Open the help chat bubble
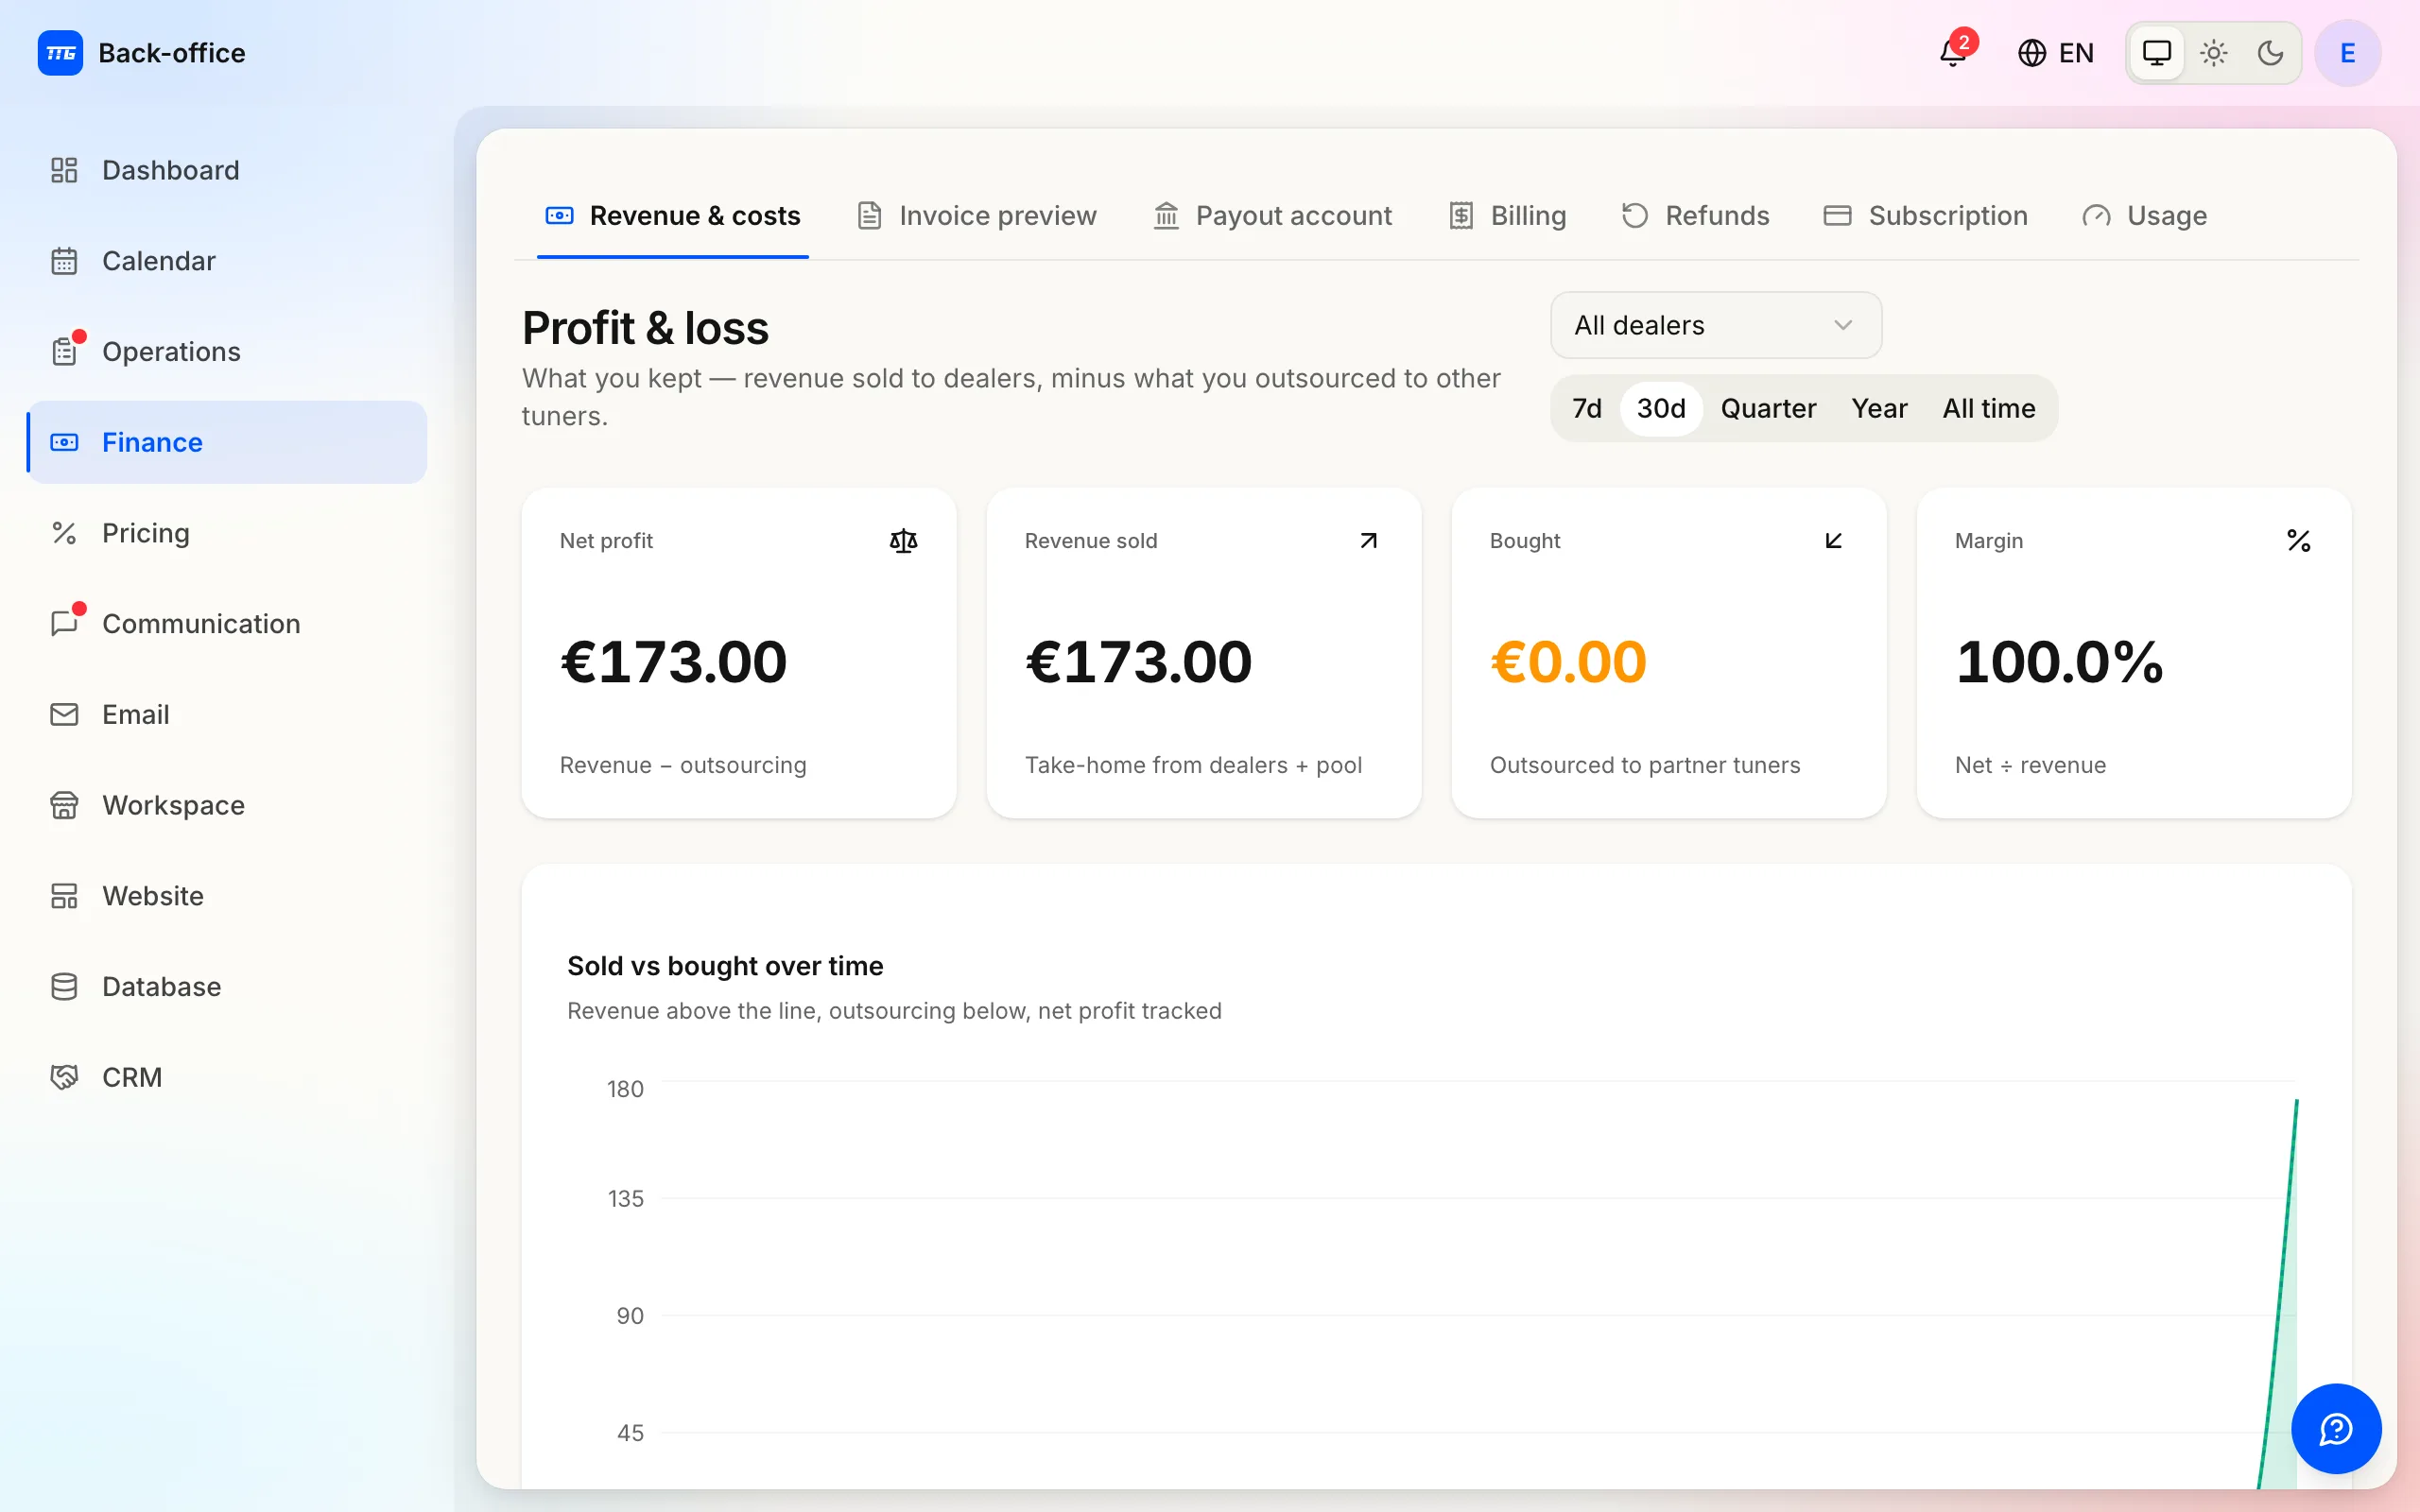This screenshot has height=1512, width=2420. point(2336,1428)
